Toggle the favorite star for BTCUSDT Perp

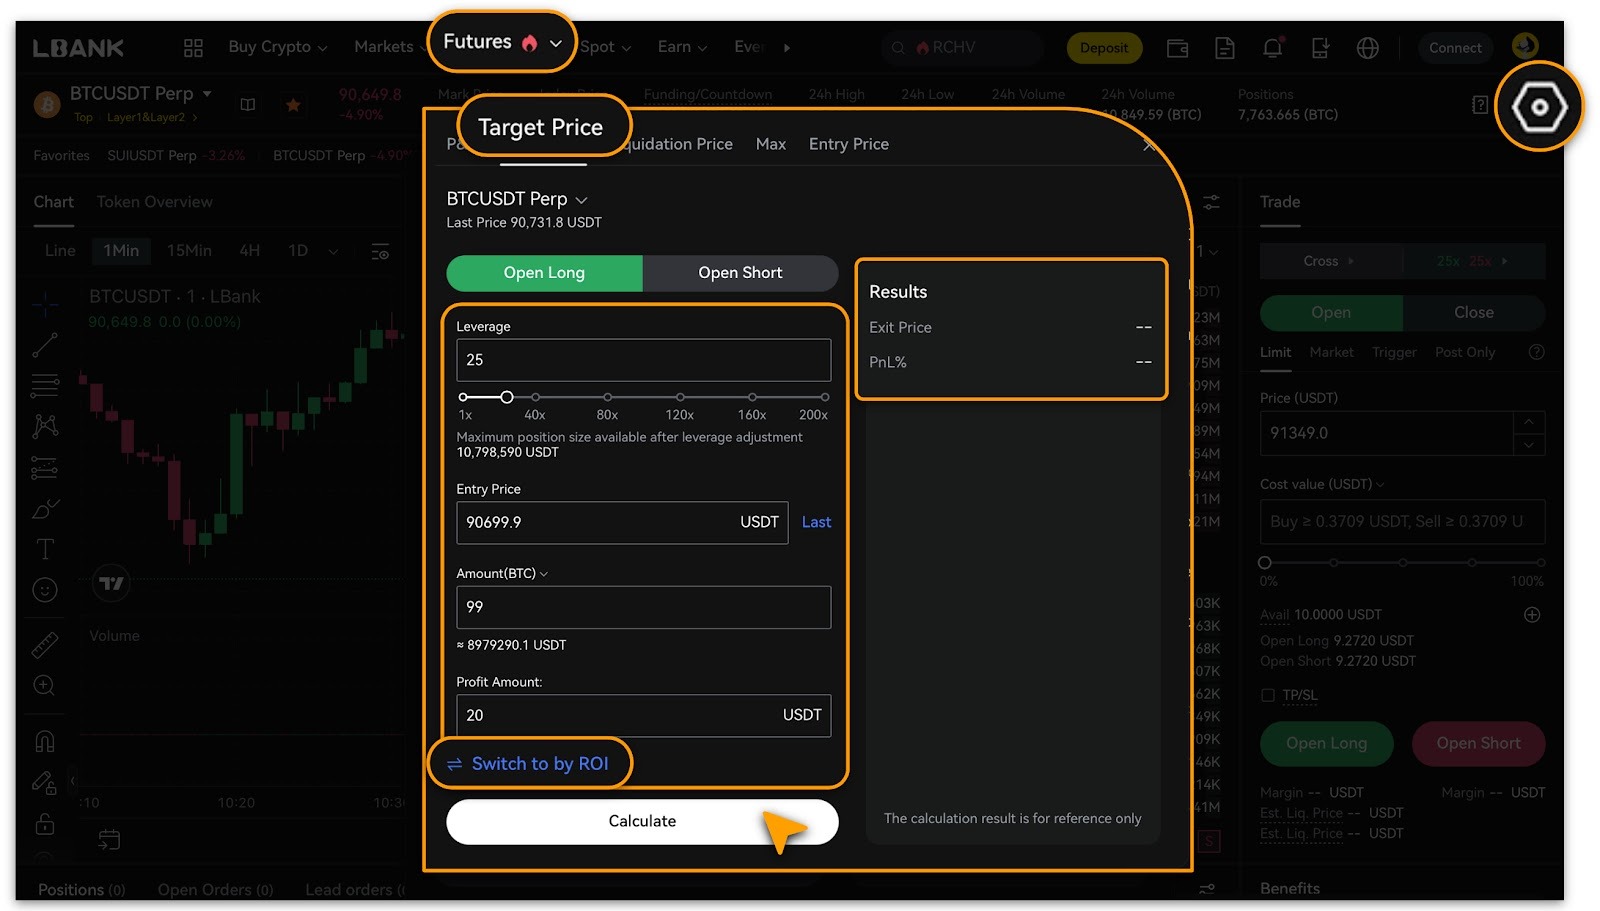point(293,104)
